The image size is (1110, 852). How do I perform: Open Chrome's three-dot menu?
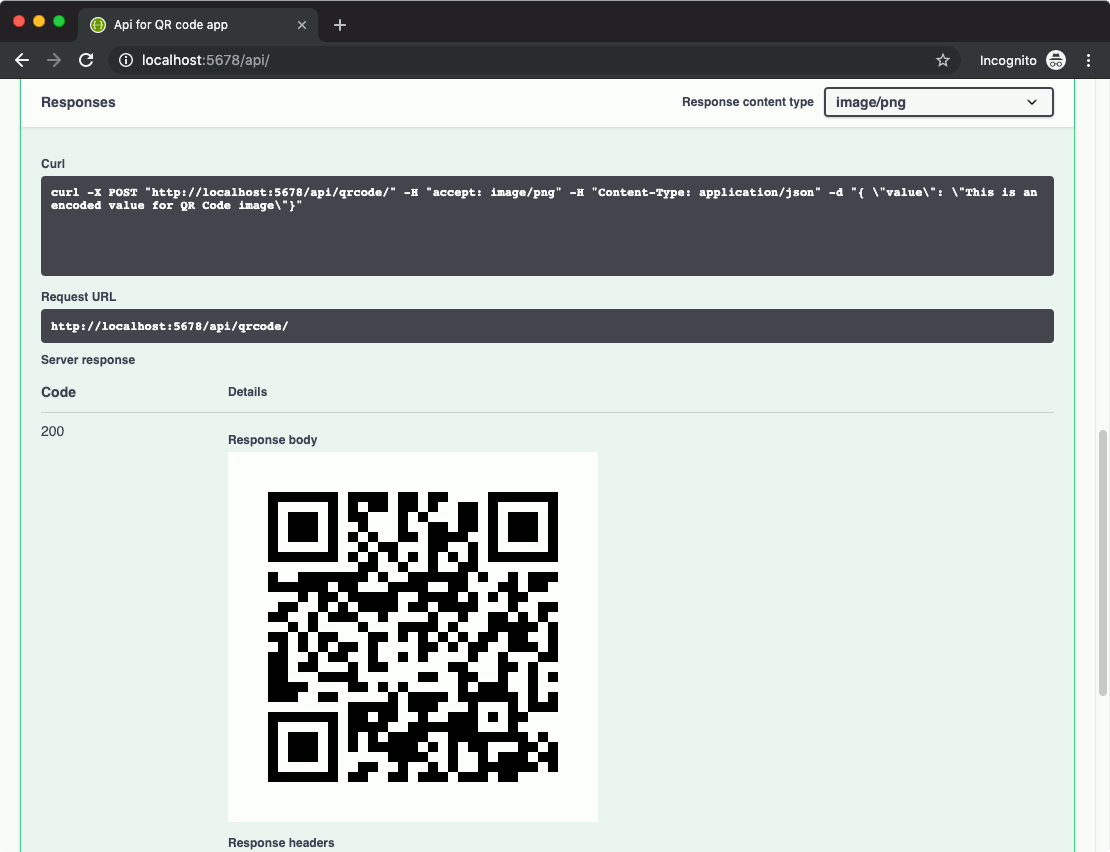pyautogui.click(x=1089, y=60)
